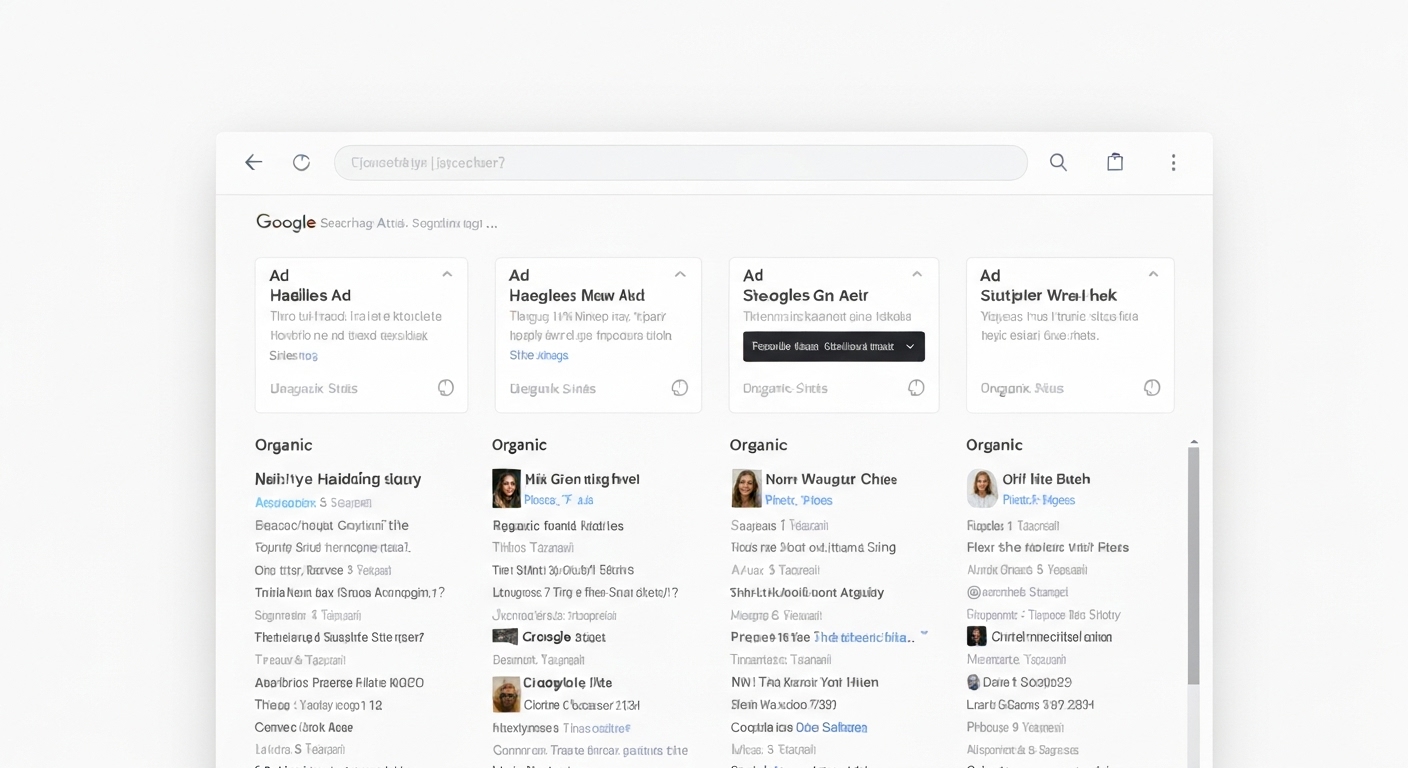This screenshot has height=768, width=1408.
Task: Open the blue link in "Haeilles Ad" card
Action: [x=293, y=355]
